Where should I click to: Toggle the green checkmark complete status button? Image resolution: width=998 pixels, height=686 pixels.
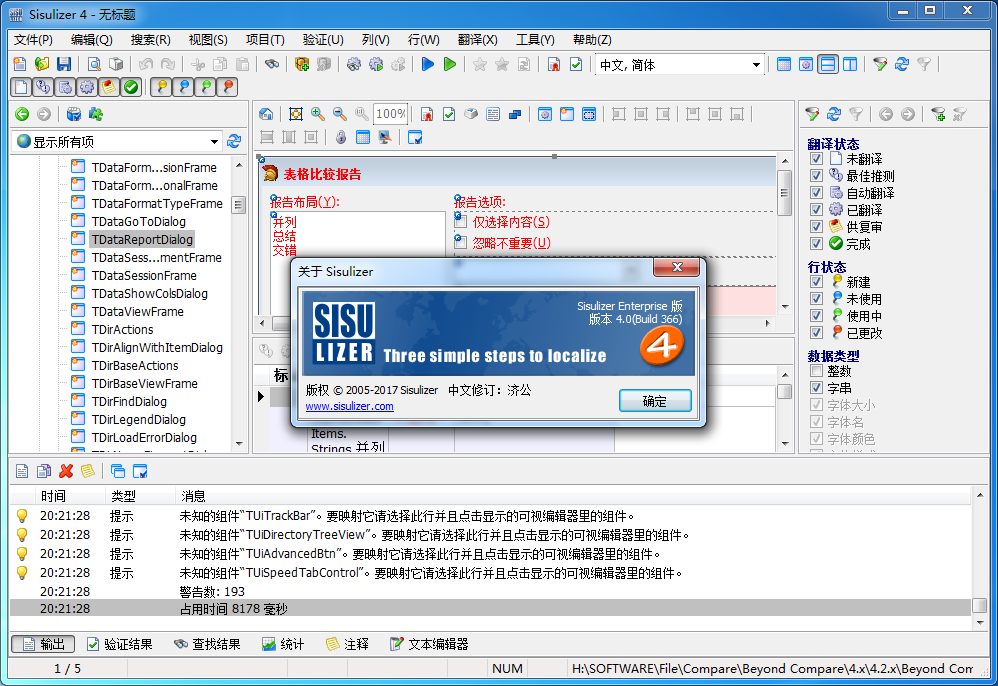[131, 87]
